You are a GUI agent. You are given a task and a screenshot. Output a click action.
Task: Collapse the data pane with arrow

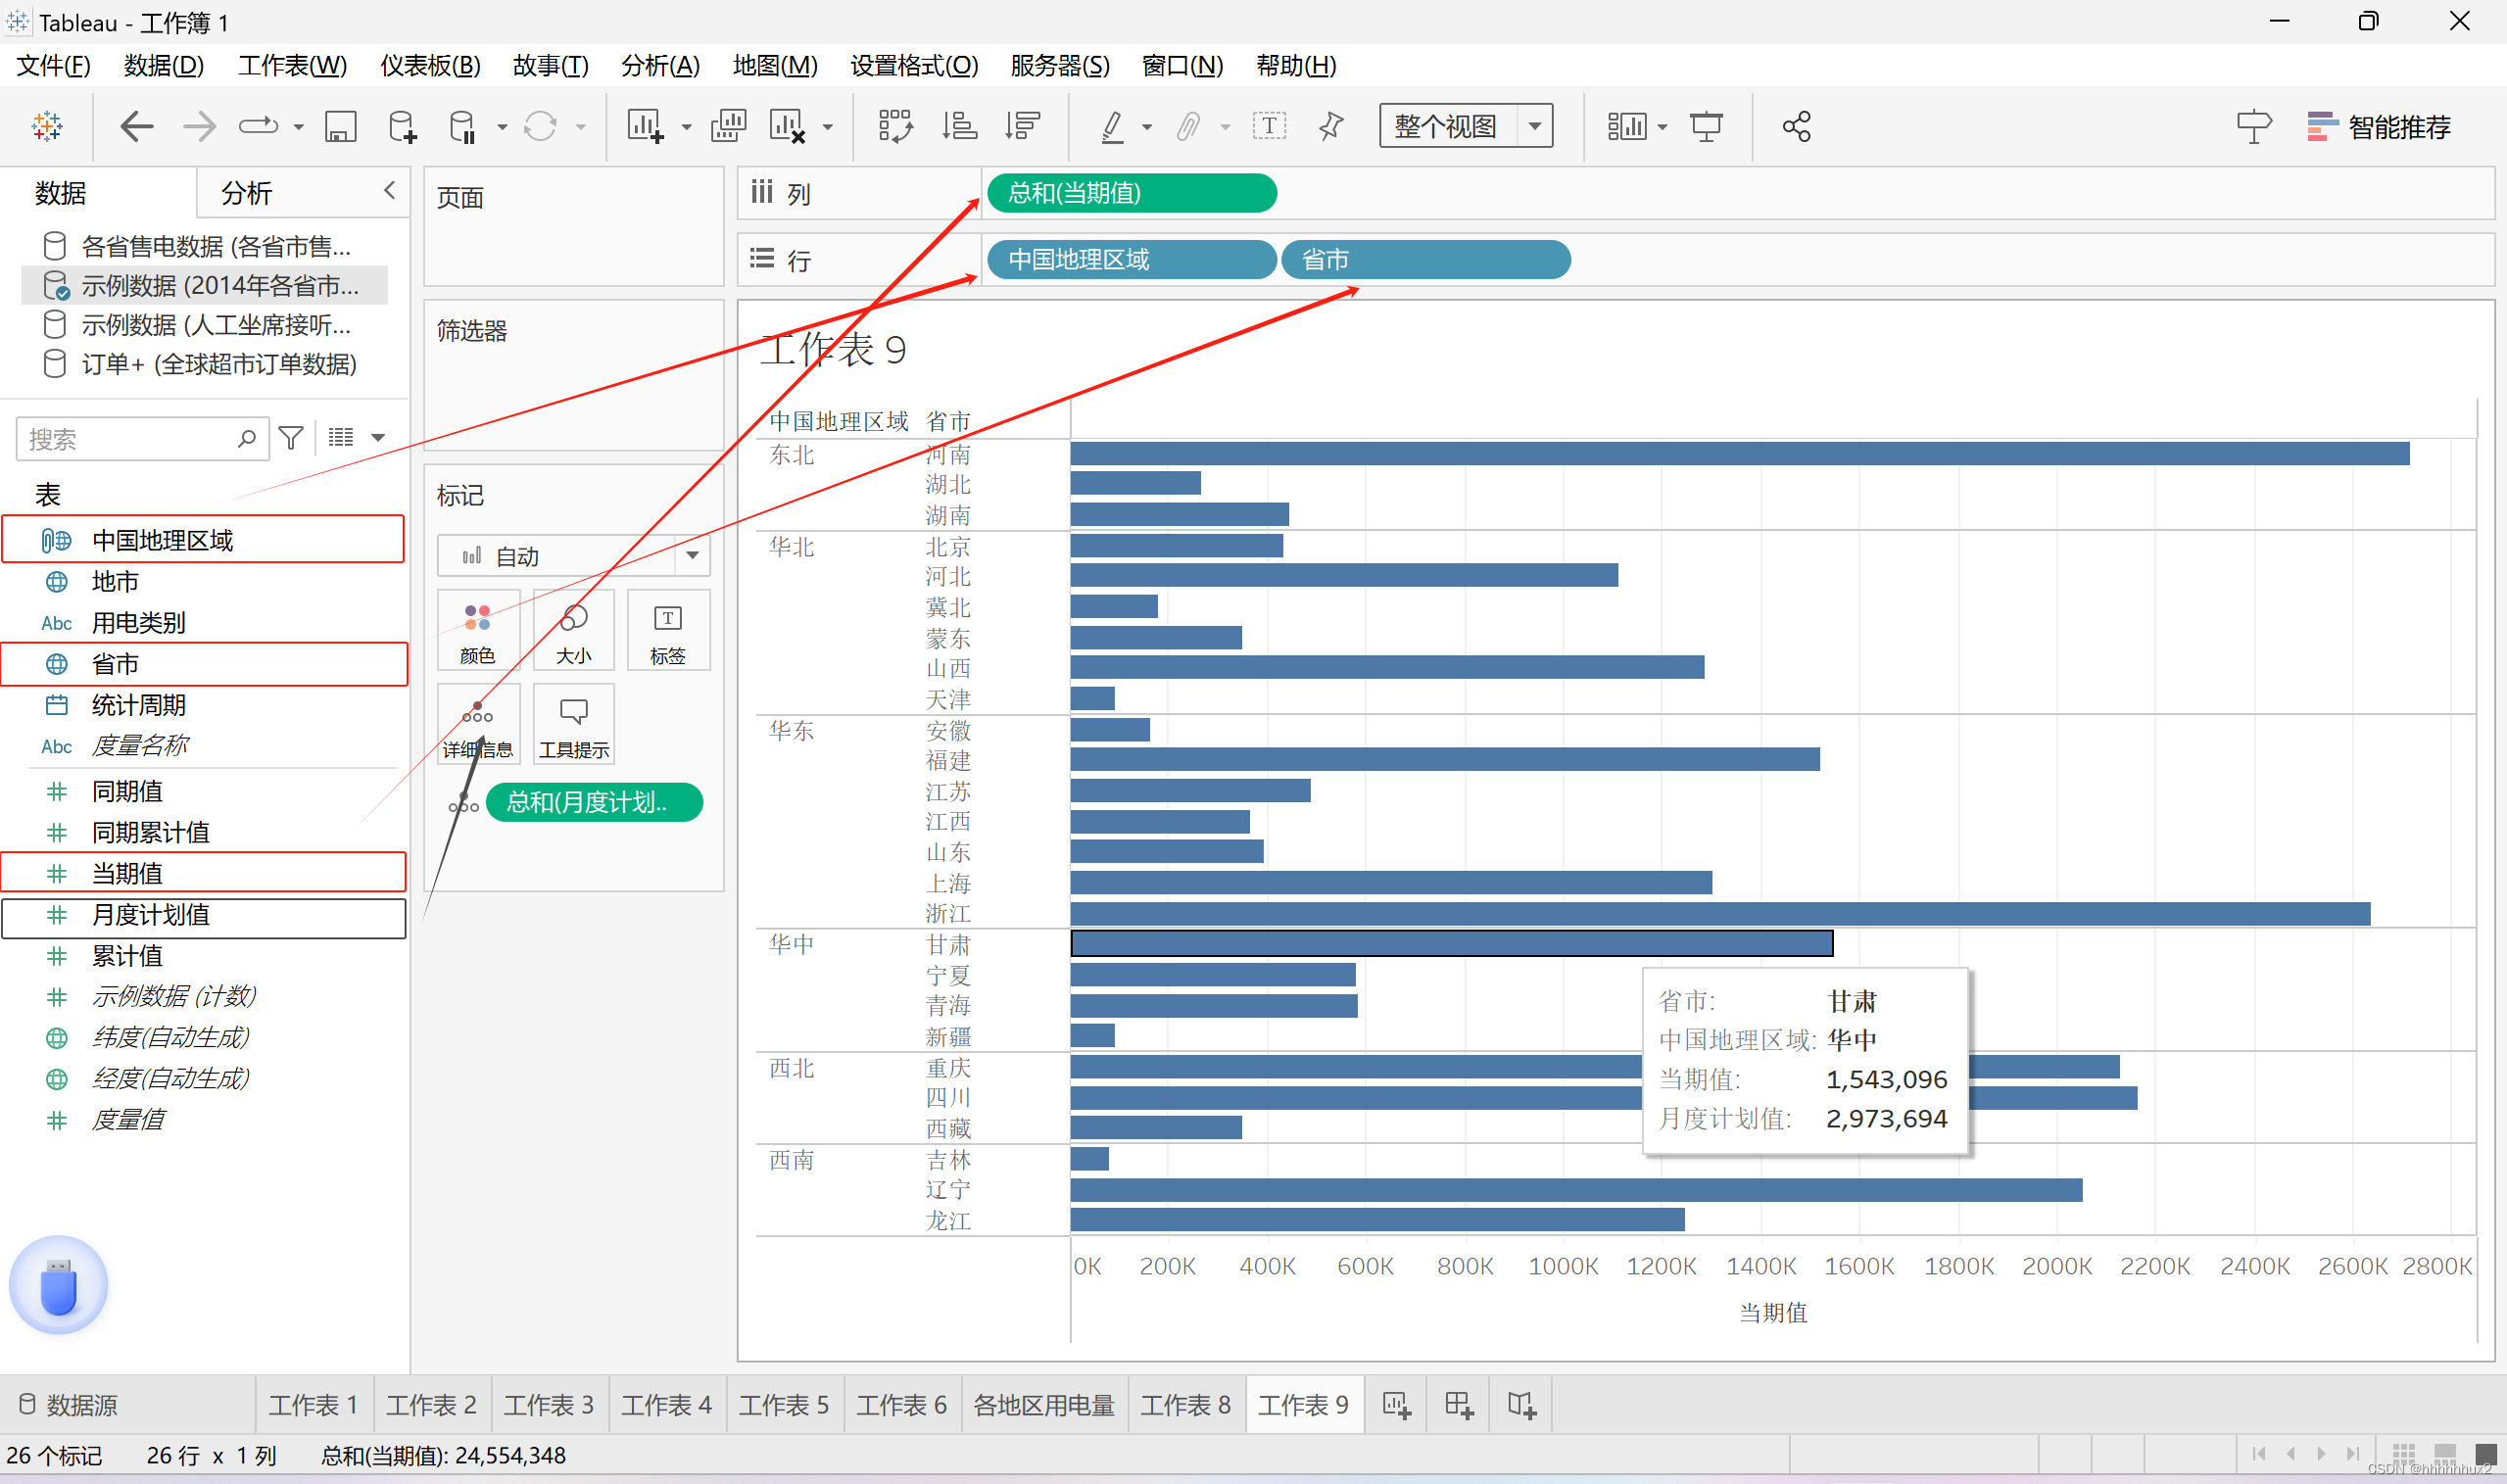tap(390, 190)
